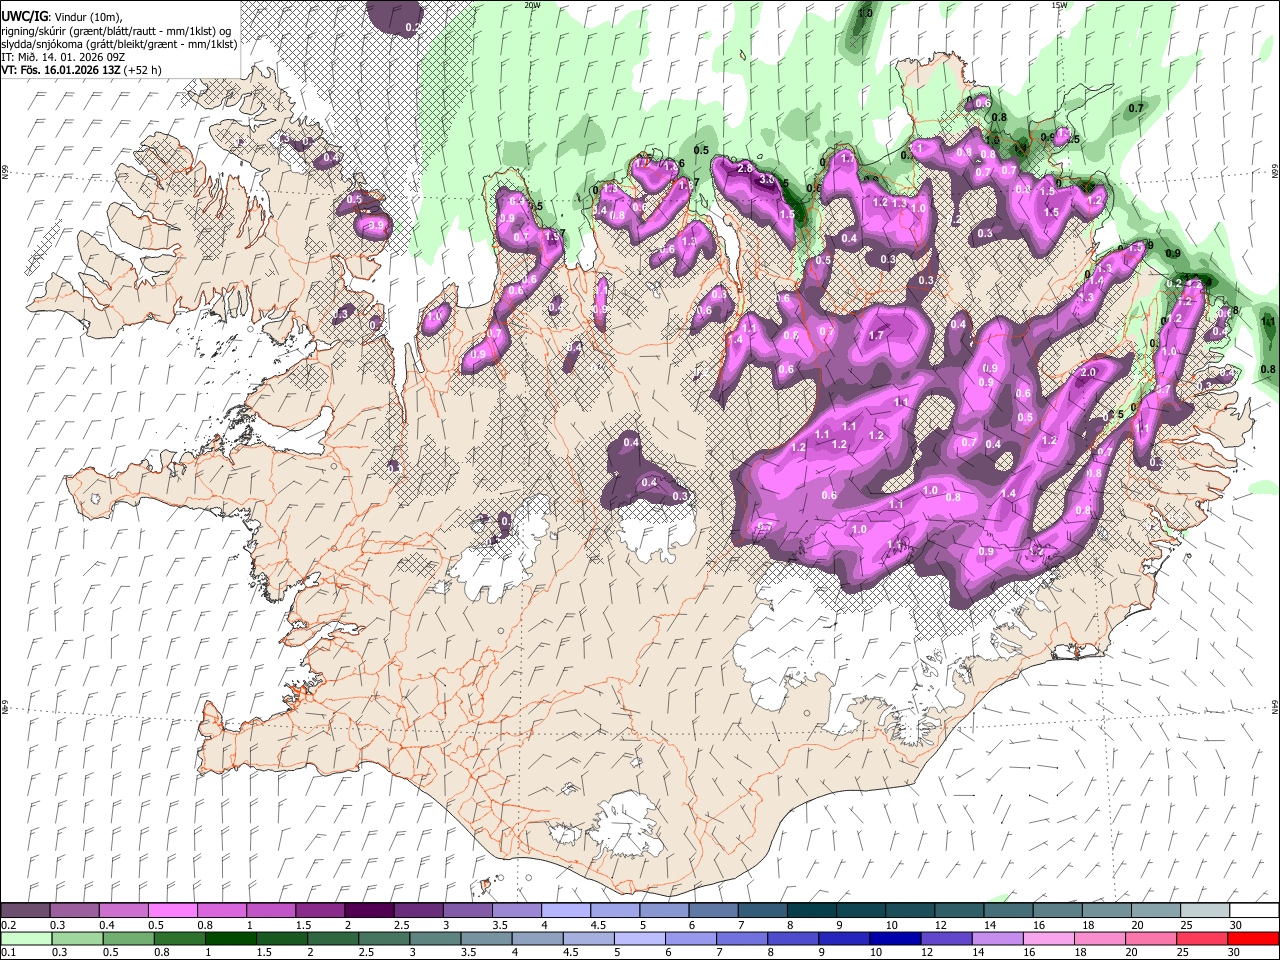Click the bright pink 0.5 swatch in snow scale
1280x960 pixels.
[x=172, y=910]
